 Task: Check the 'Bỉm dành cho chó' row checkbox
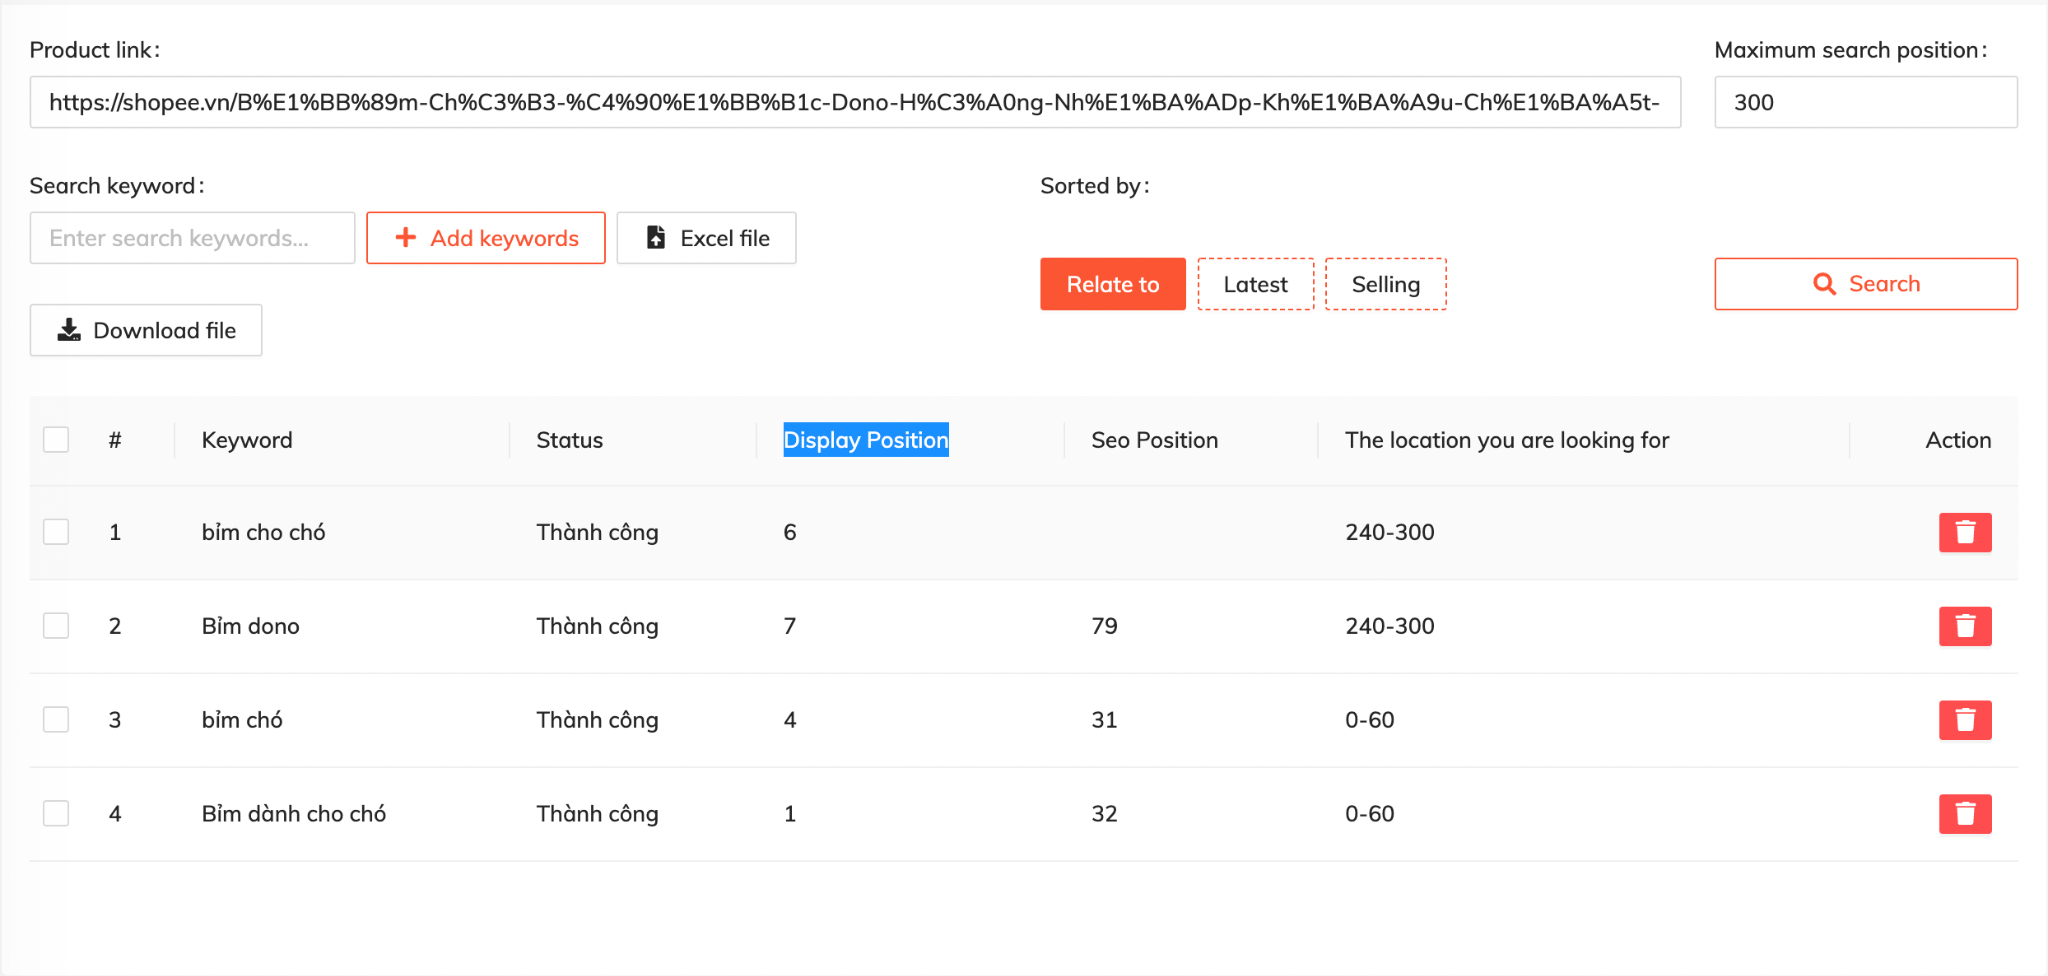click(x=56, y=814)
